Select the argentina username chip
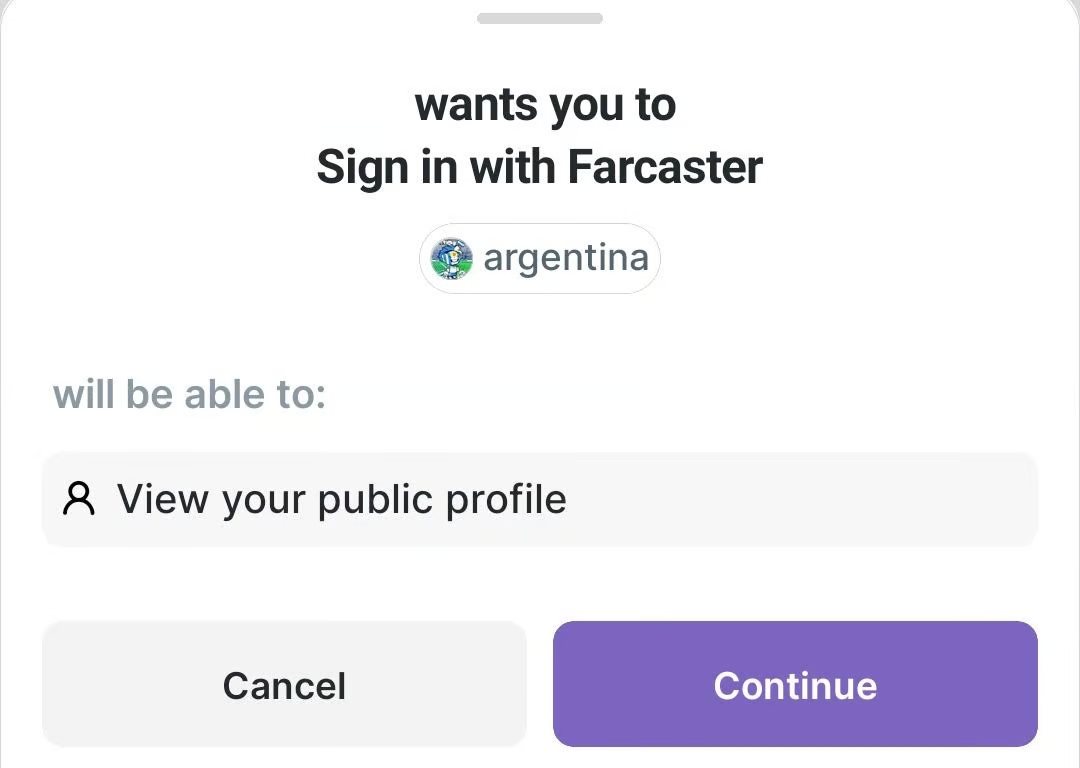The image size is (1080, 768). (x=539, y=259)
